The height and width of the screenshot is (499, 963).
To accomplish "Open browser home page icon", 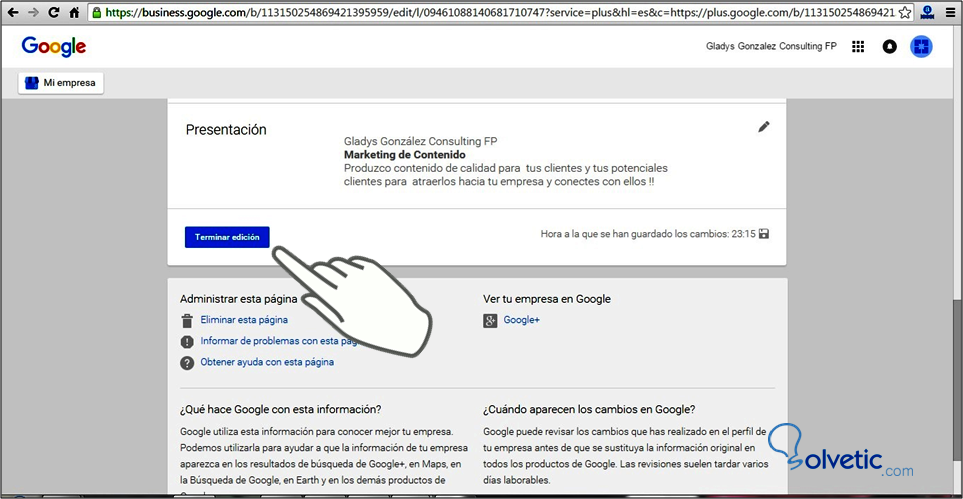I will point(74,12).
